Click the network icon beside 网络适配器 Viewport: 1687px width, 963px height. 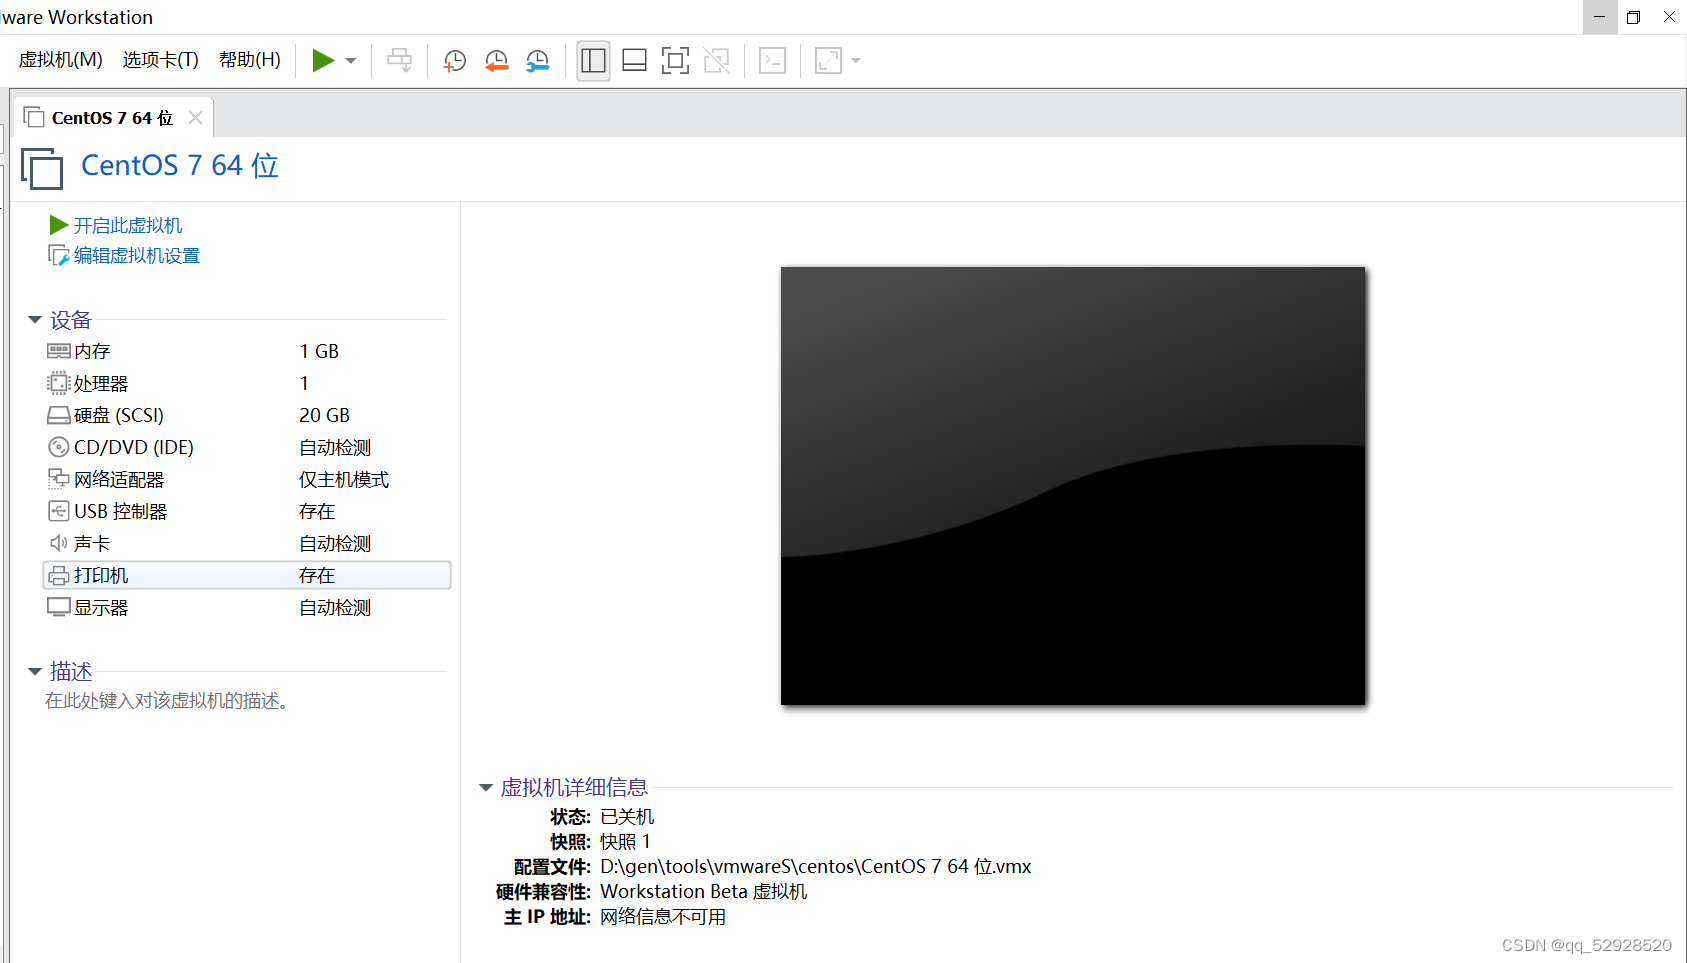[x=59, y=479]
